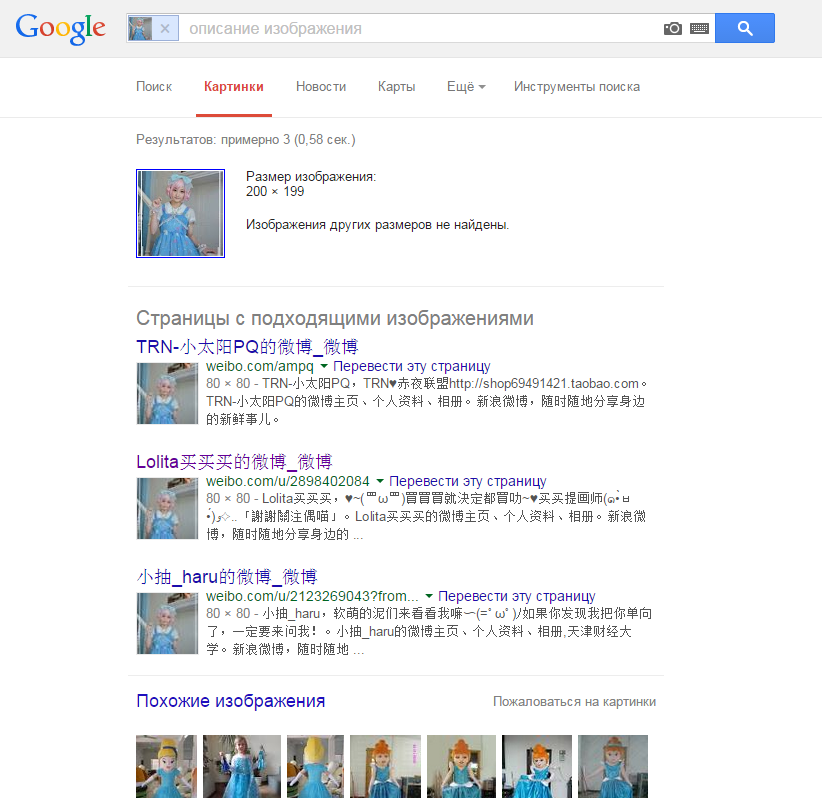Open the Lolita买买买 weibo result link
Image resolution: width=822 pixels, height=798 pixels.
tap(234, 461)
